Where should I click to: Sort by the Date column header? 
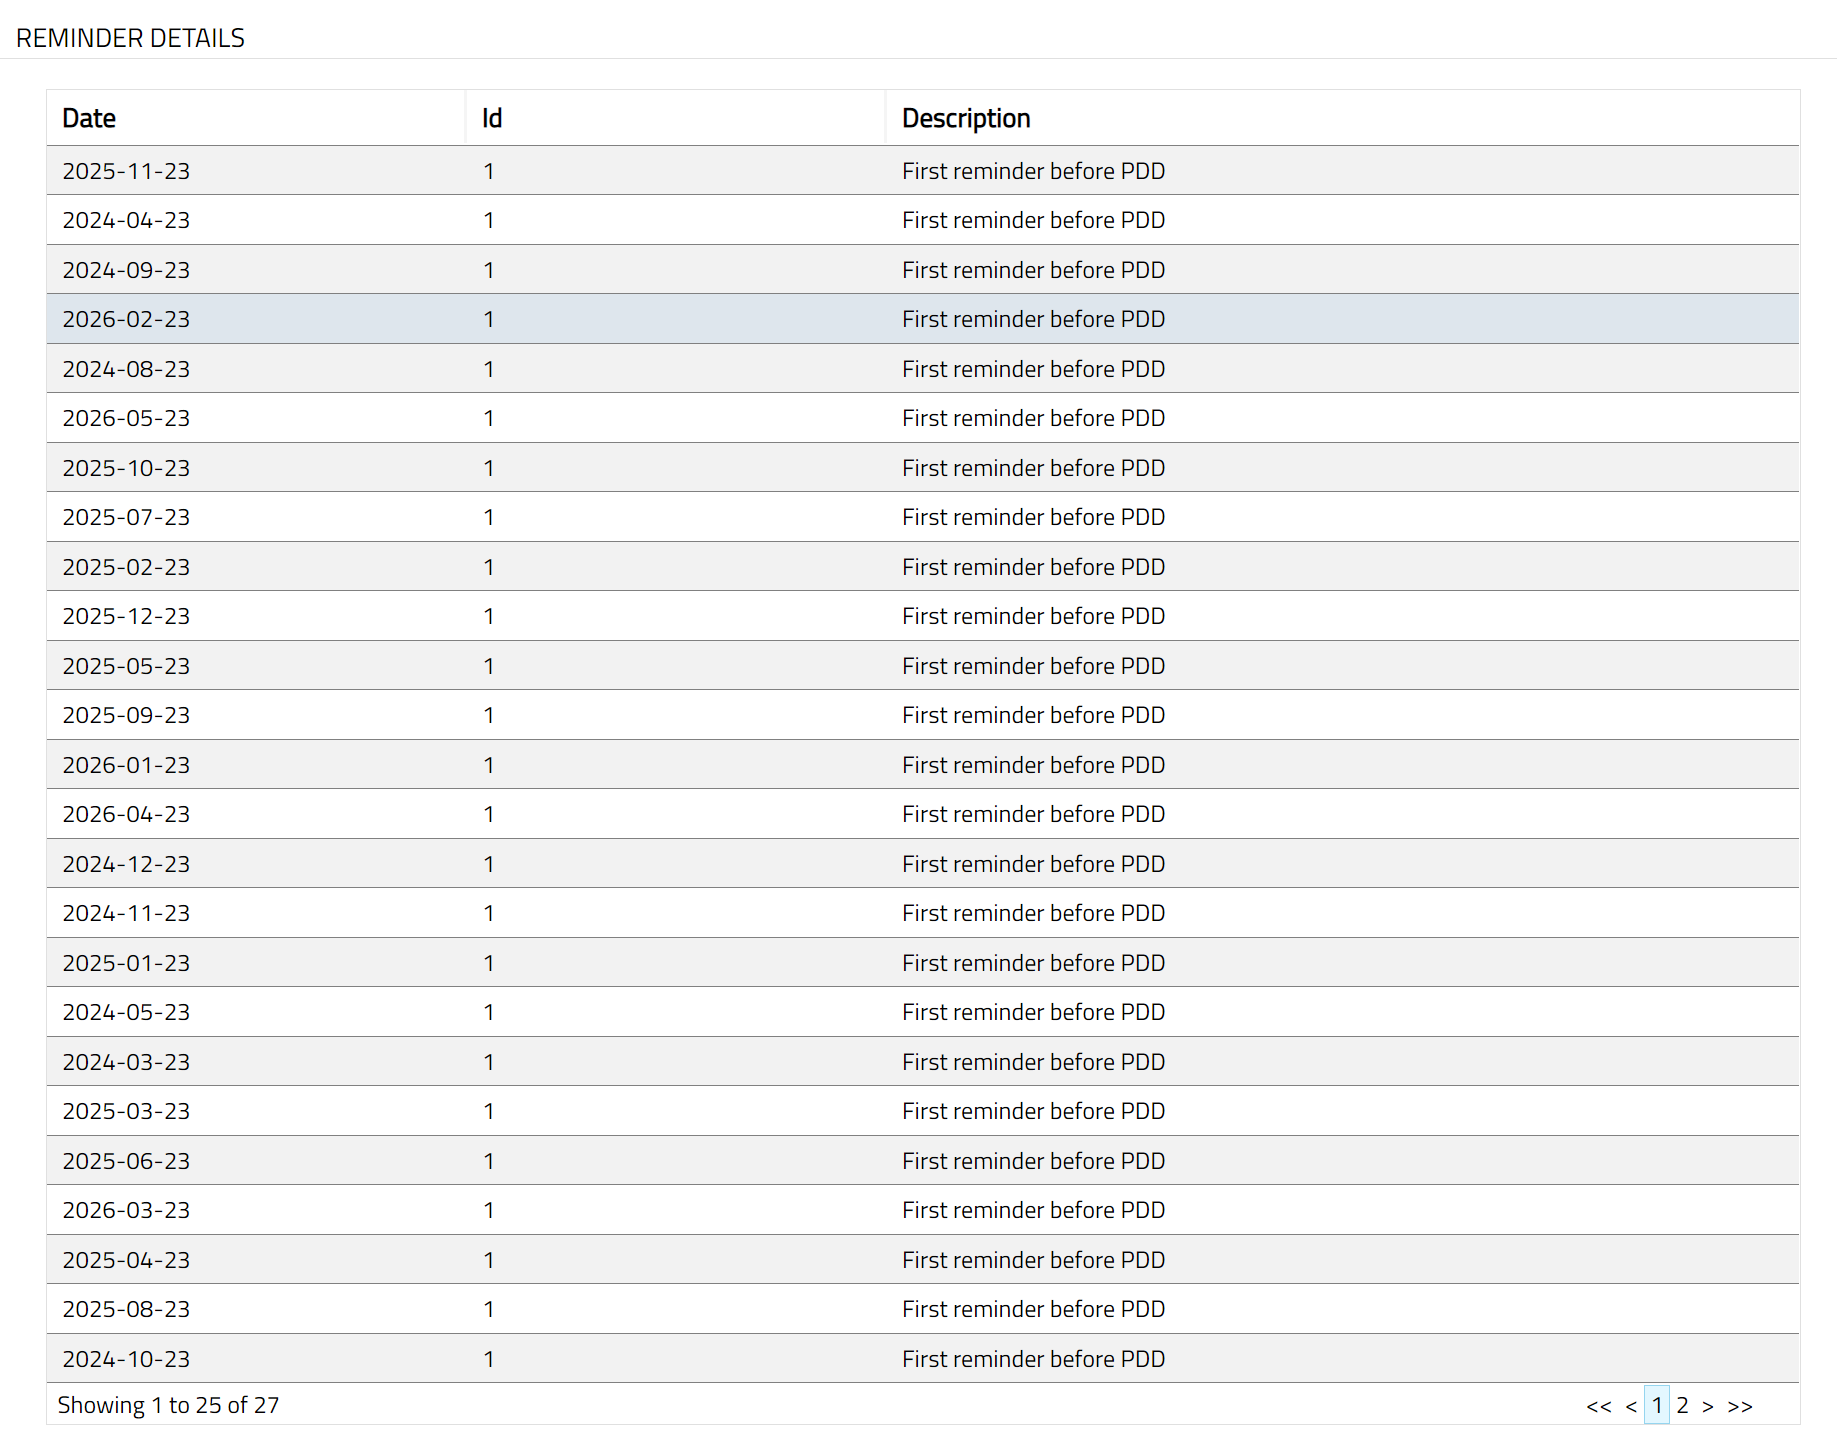[x=89, y=118]
